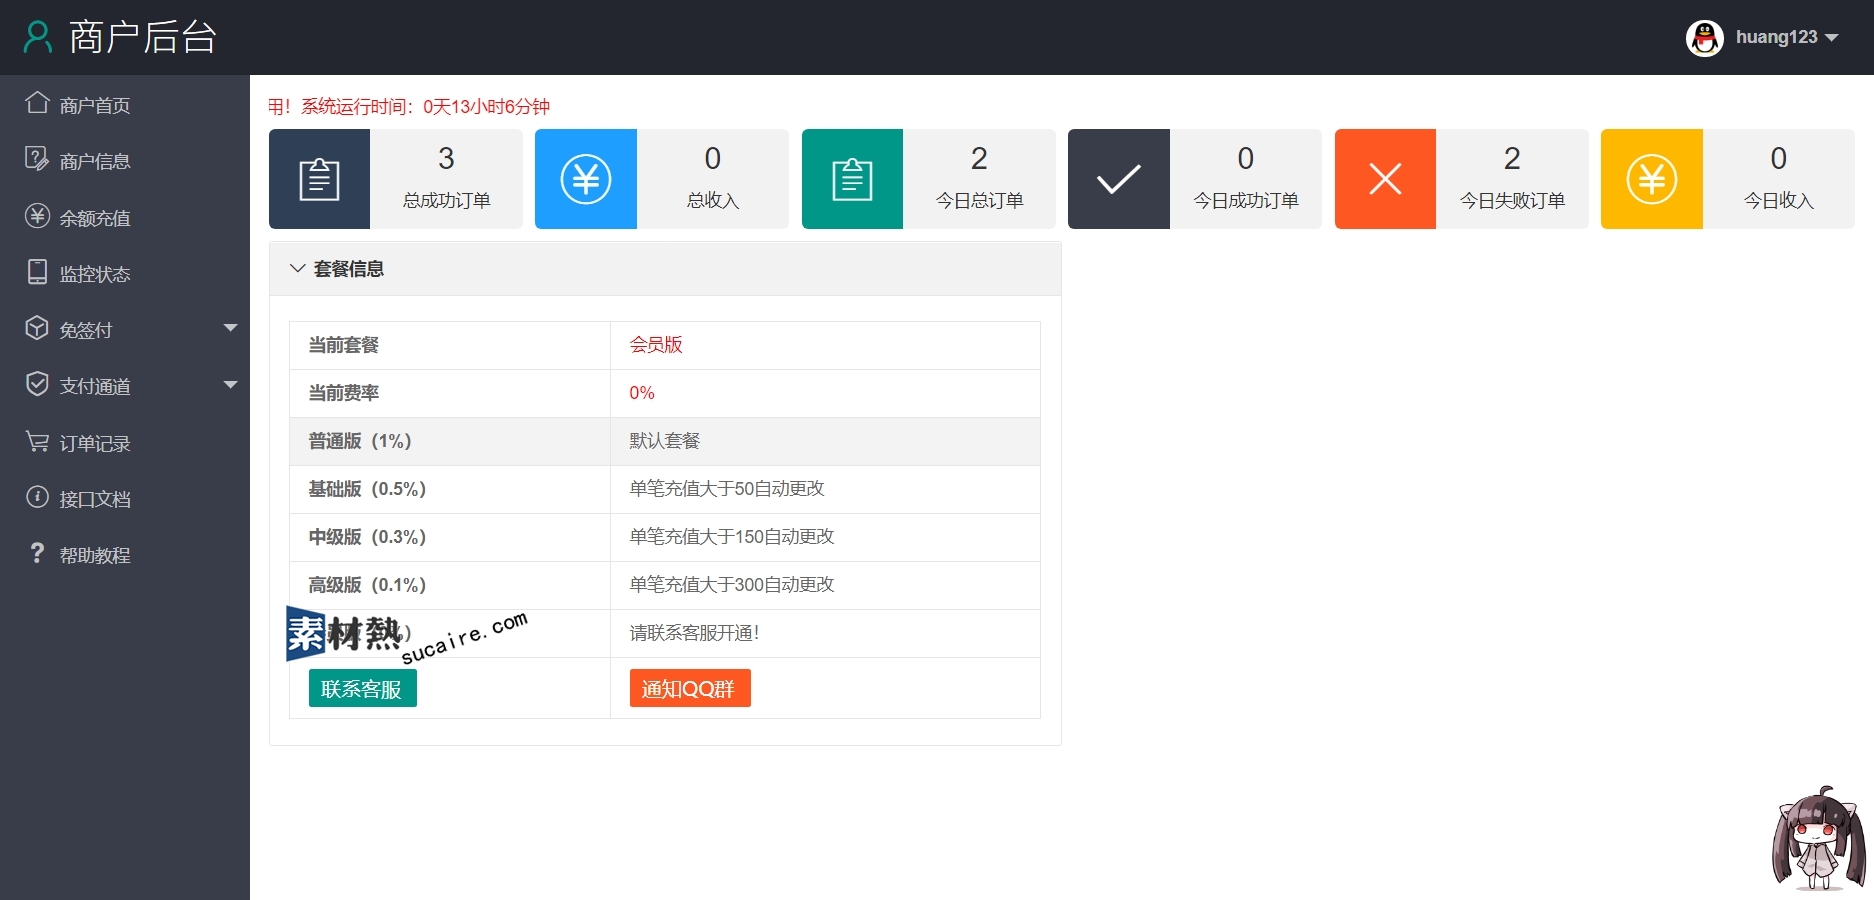Image resolution: width=1874 pixels, height=900 pixels.
Task: Click the yellow yen icon for 今日收入
Action: click(1651, 179)
